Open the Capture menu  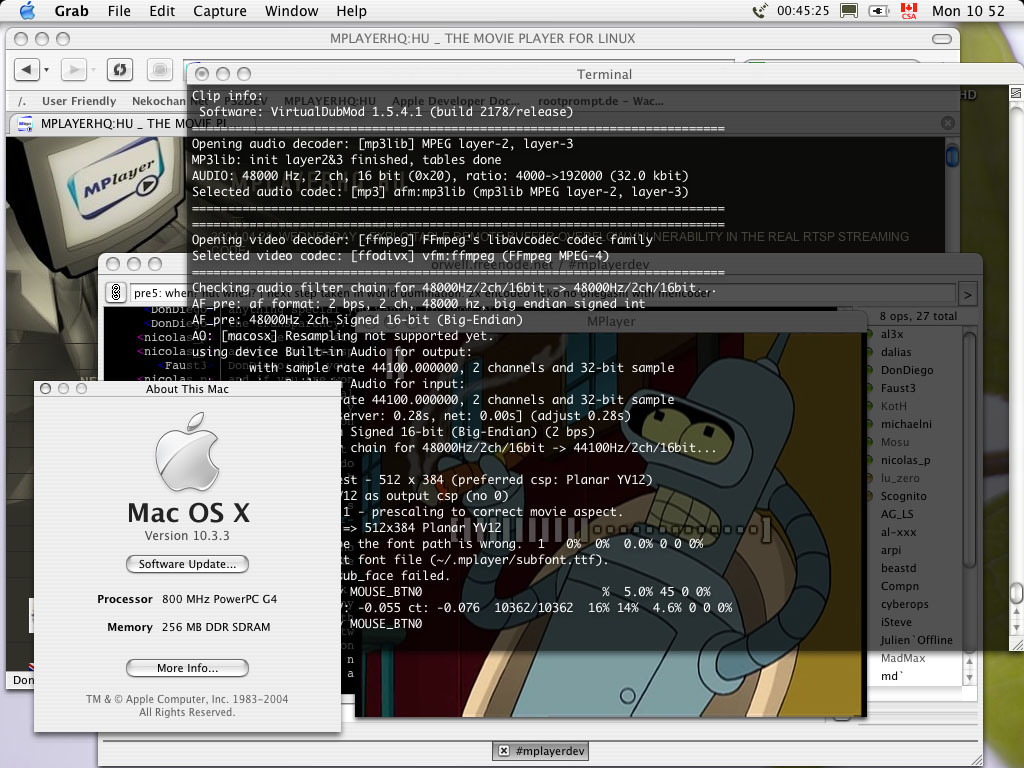[x=219, y=11]
